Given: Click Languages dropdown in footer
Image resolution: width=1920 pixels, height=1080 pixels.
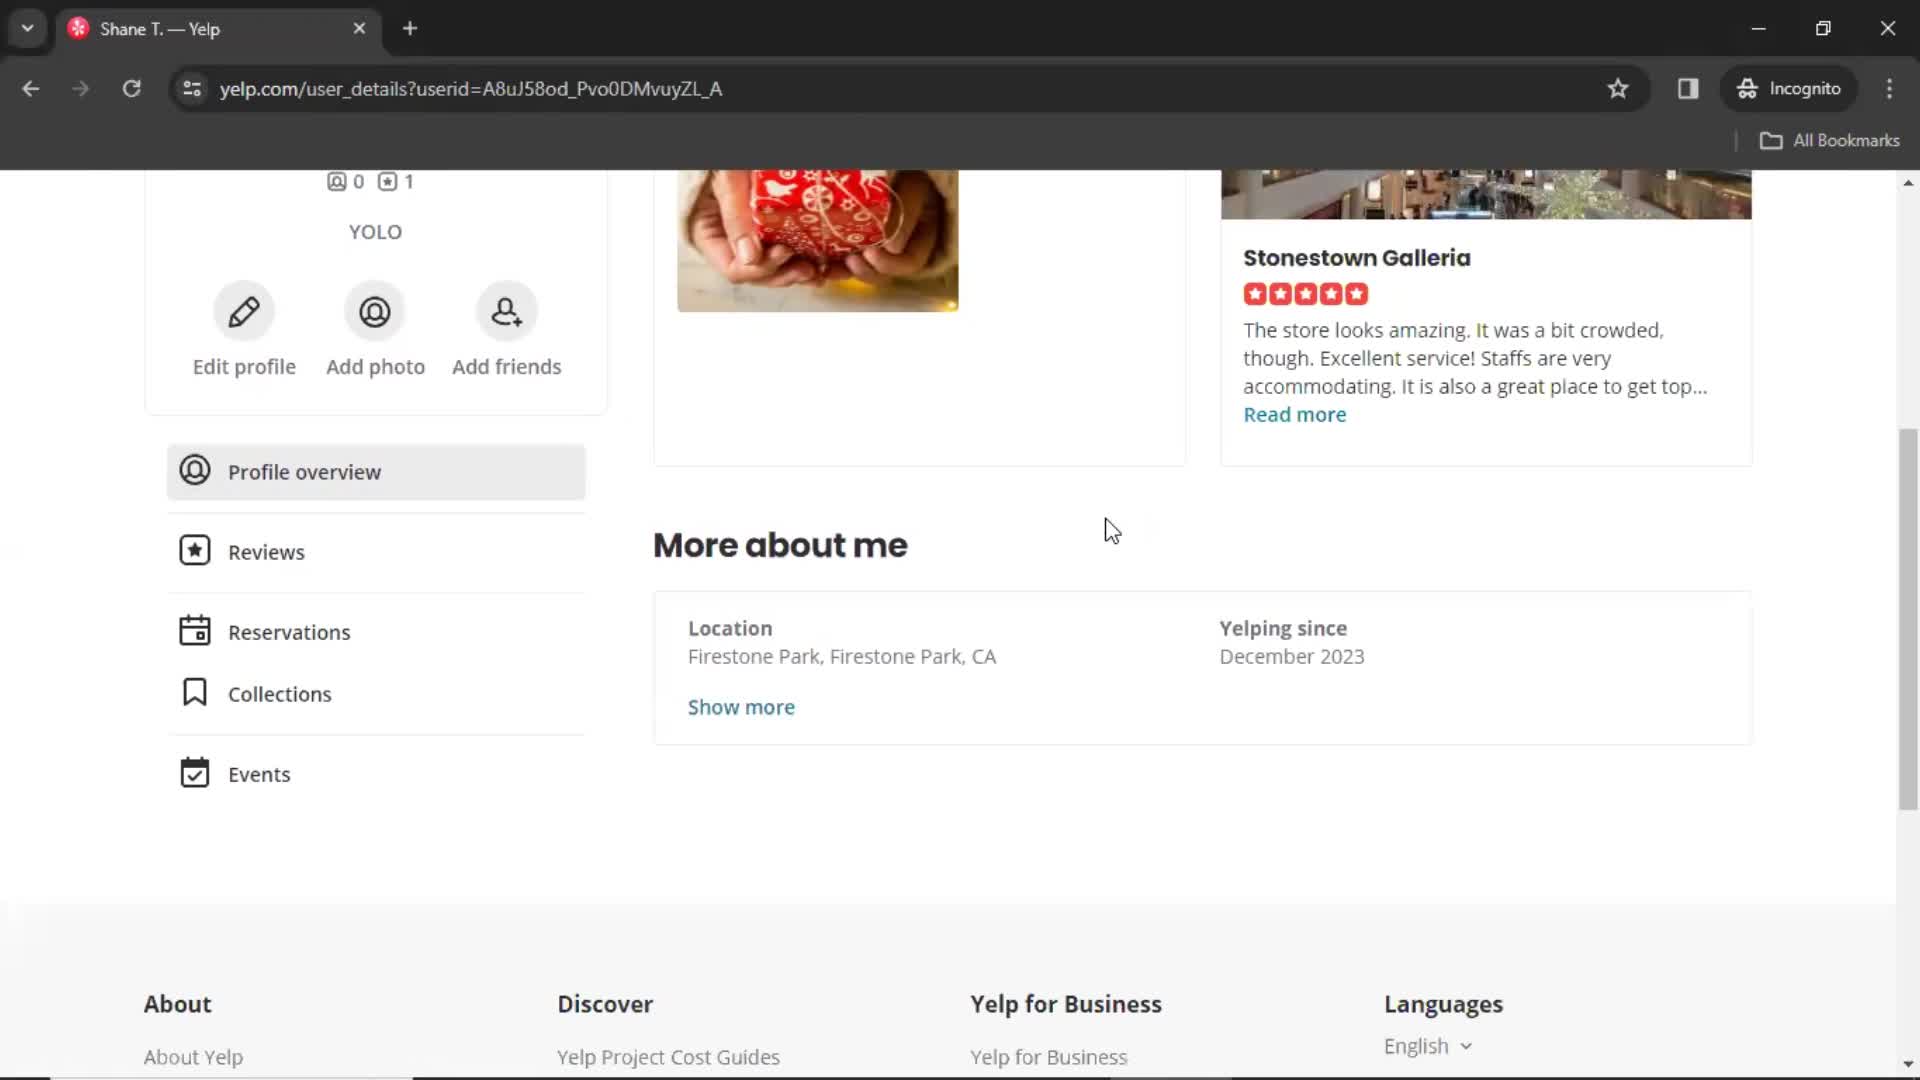Looking at the screenshot, I should [x=1428, y=1046].
